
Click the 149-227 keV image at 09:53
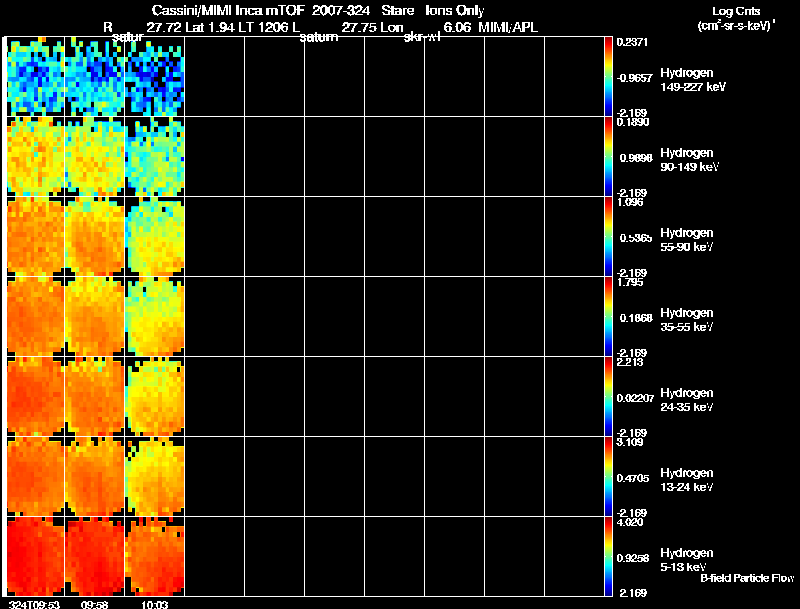coord(35,77)
